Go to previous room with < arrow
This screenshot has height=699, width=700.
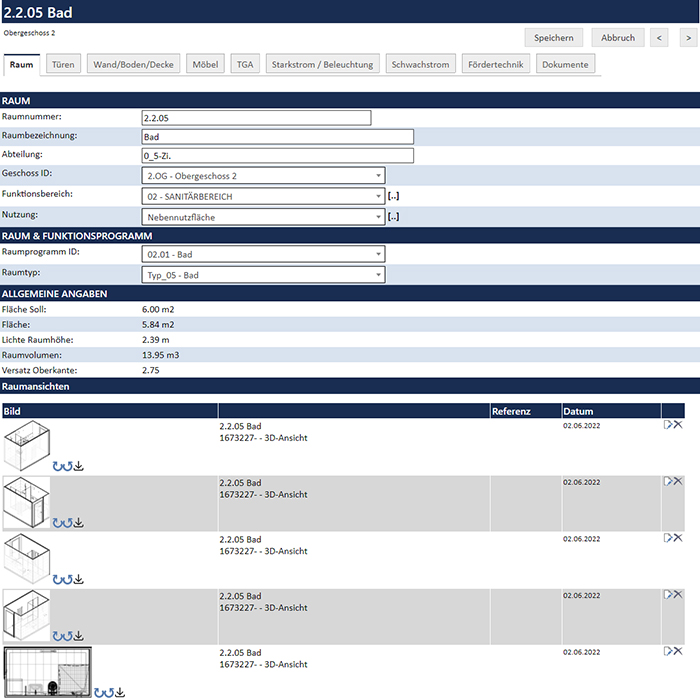coord(659,38)
